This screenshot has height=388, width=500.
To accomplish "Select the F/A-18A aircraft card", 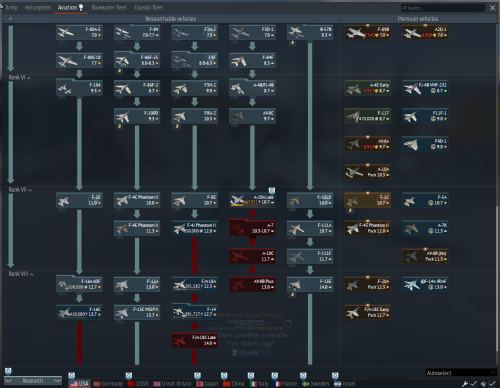I will [195, 284].
